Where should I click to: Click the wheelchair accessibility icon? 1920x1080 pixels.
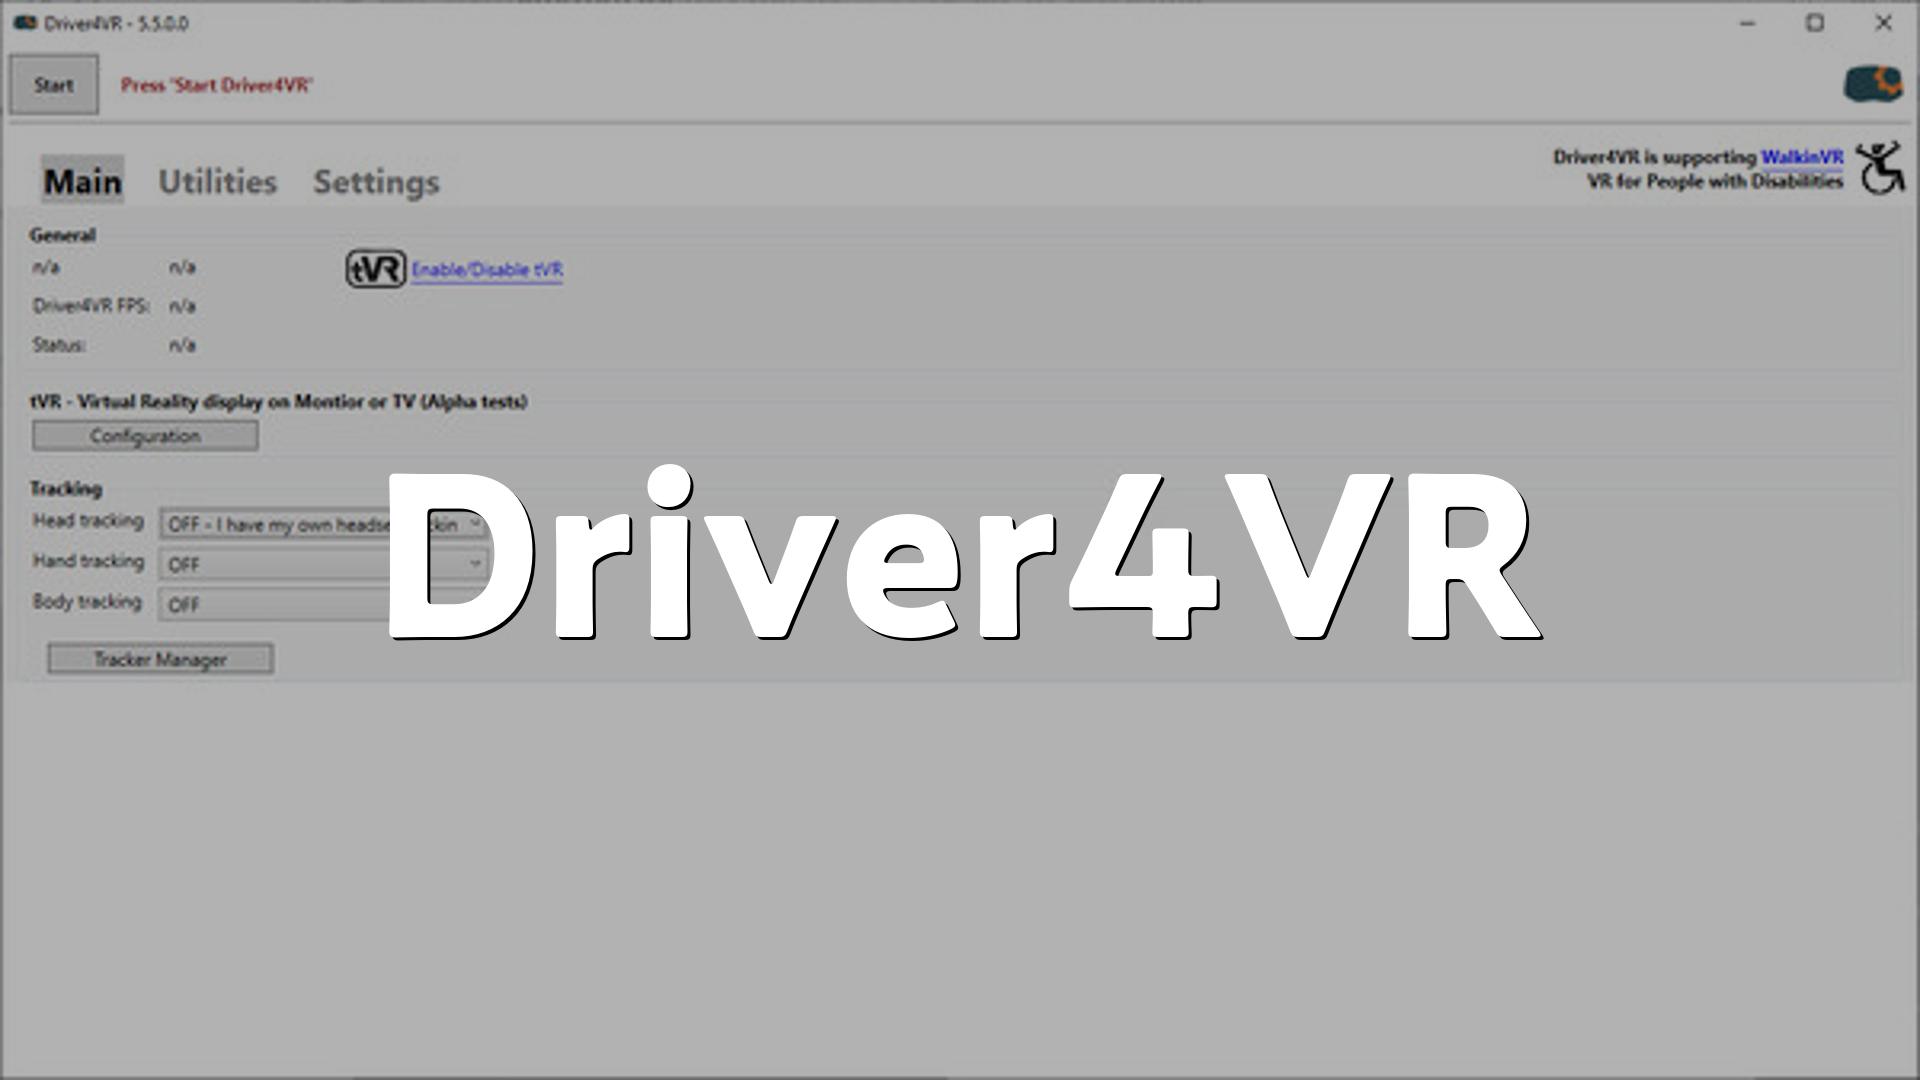(x=1880, y=168)
